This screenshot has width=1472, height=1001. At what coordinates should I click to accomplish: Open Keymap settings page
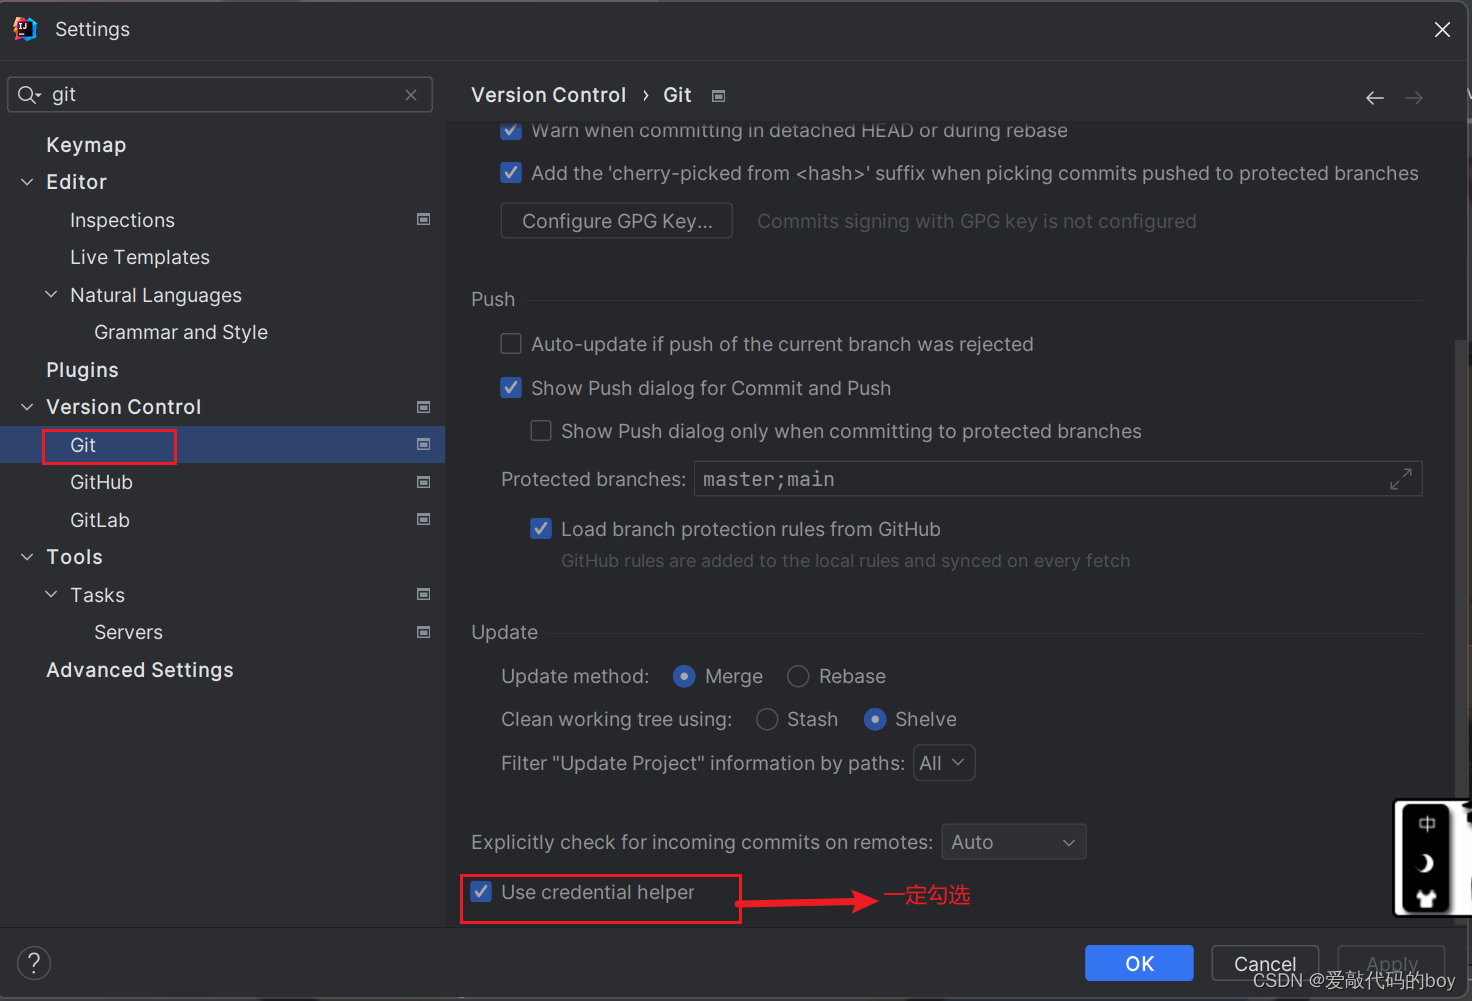86,145
